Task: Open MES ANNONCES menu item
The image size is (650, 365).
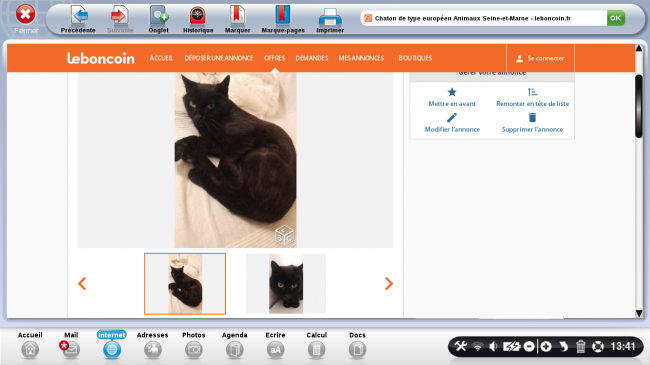Action: [x=361, y=58]
